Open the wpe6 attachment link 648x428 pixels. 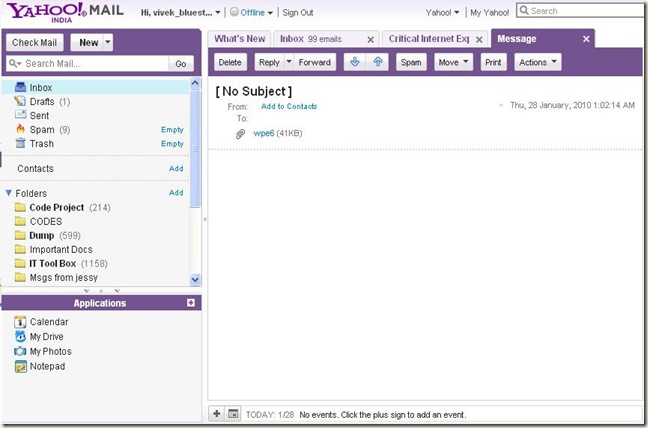pyautogui.click(x=264, y=133)
